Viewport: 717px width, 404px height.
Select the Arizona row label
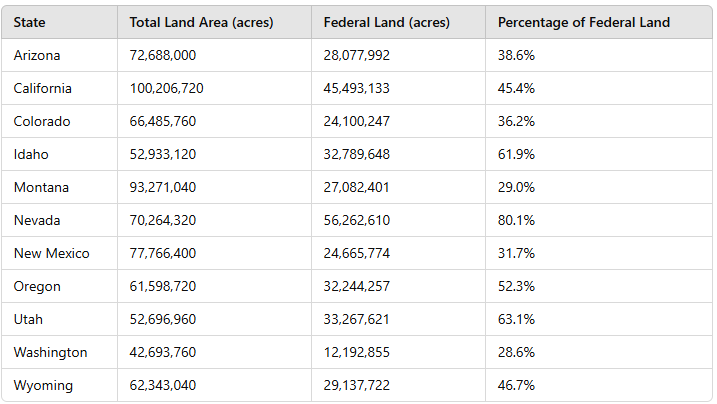[36, 55]
